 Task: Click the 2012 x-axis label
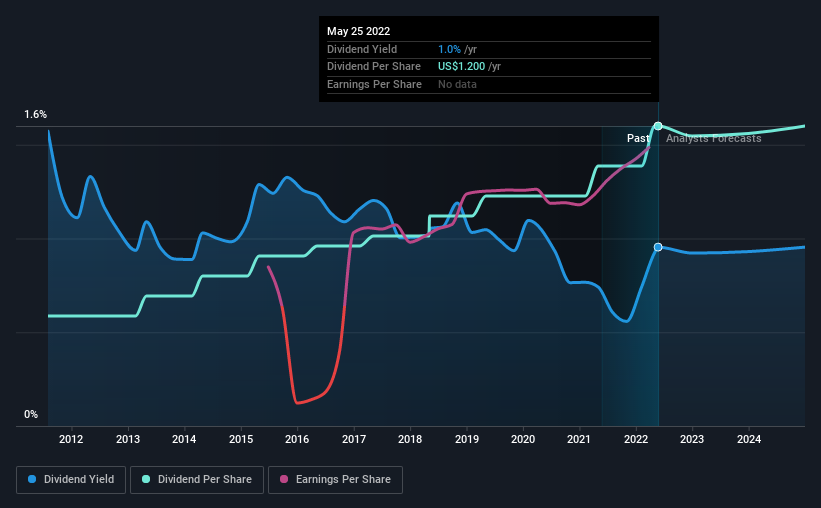pos(71,439)
